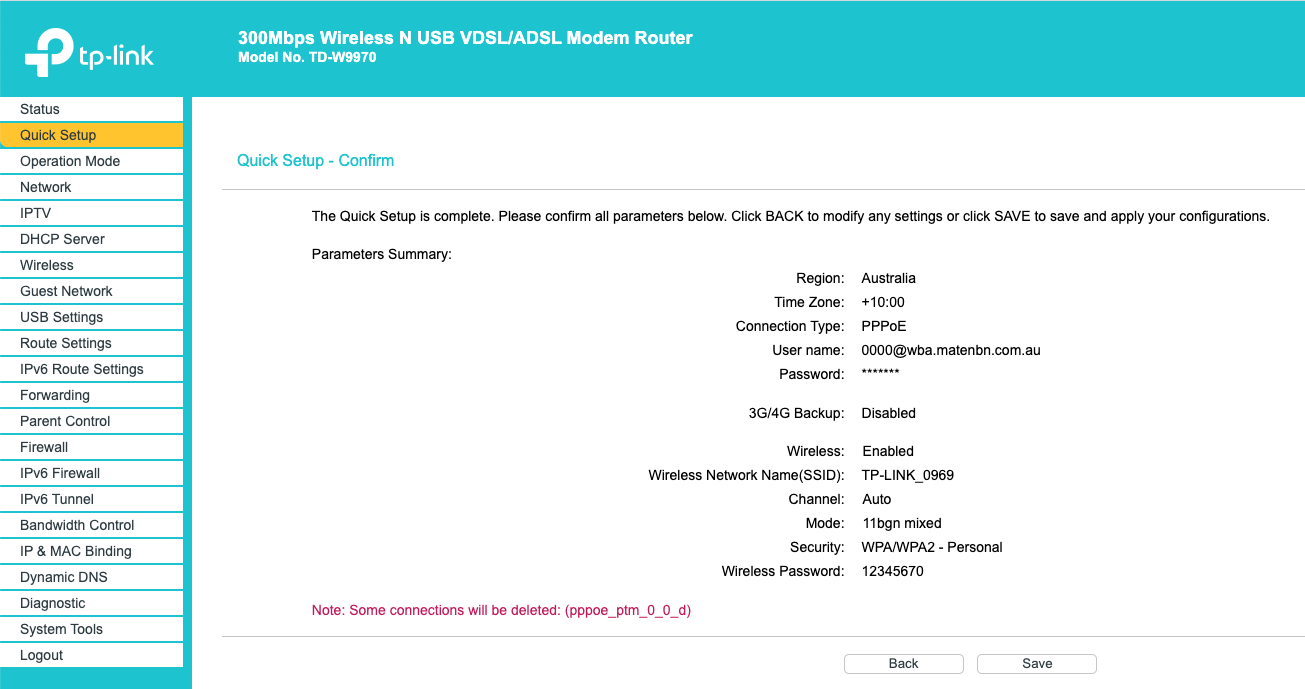Click the Back button

coord(904,664)
